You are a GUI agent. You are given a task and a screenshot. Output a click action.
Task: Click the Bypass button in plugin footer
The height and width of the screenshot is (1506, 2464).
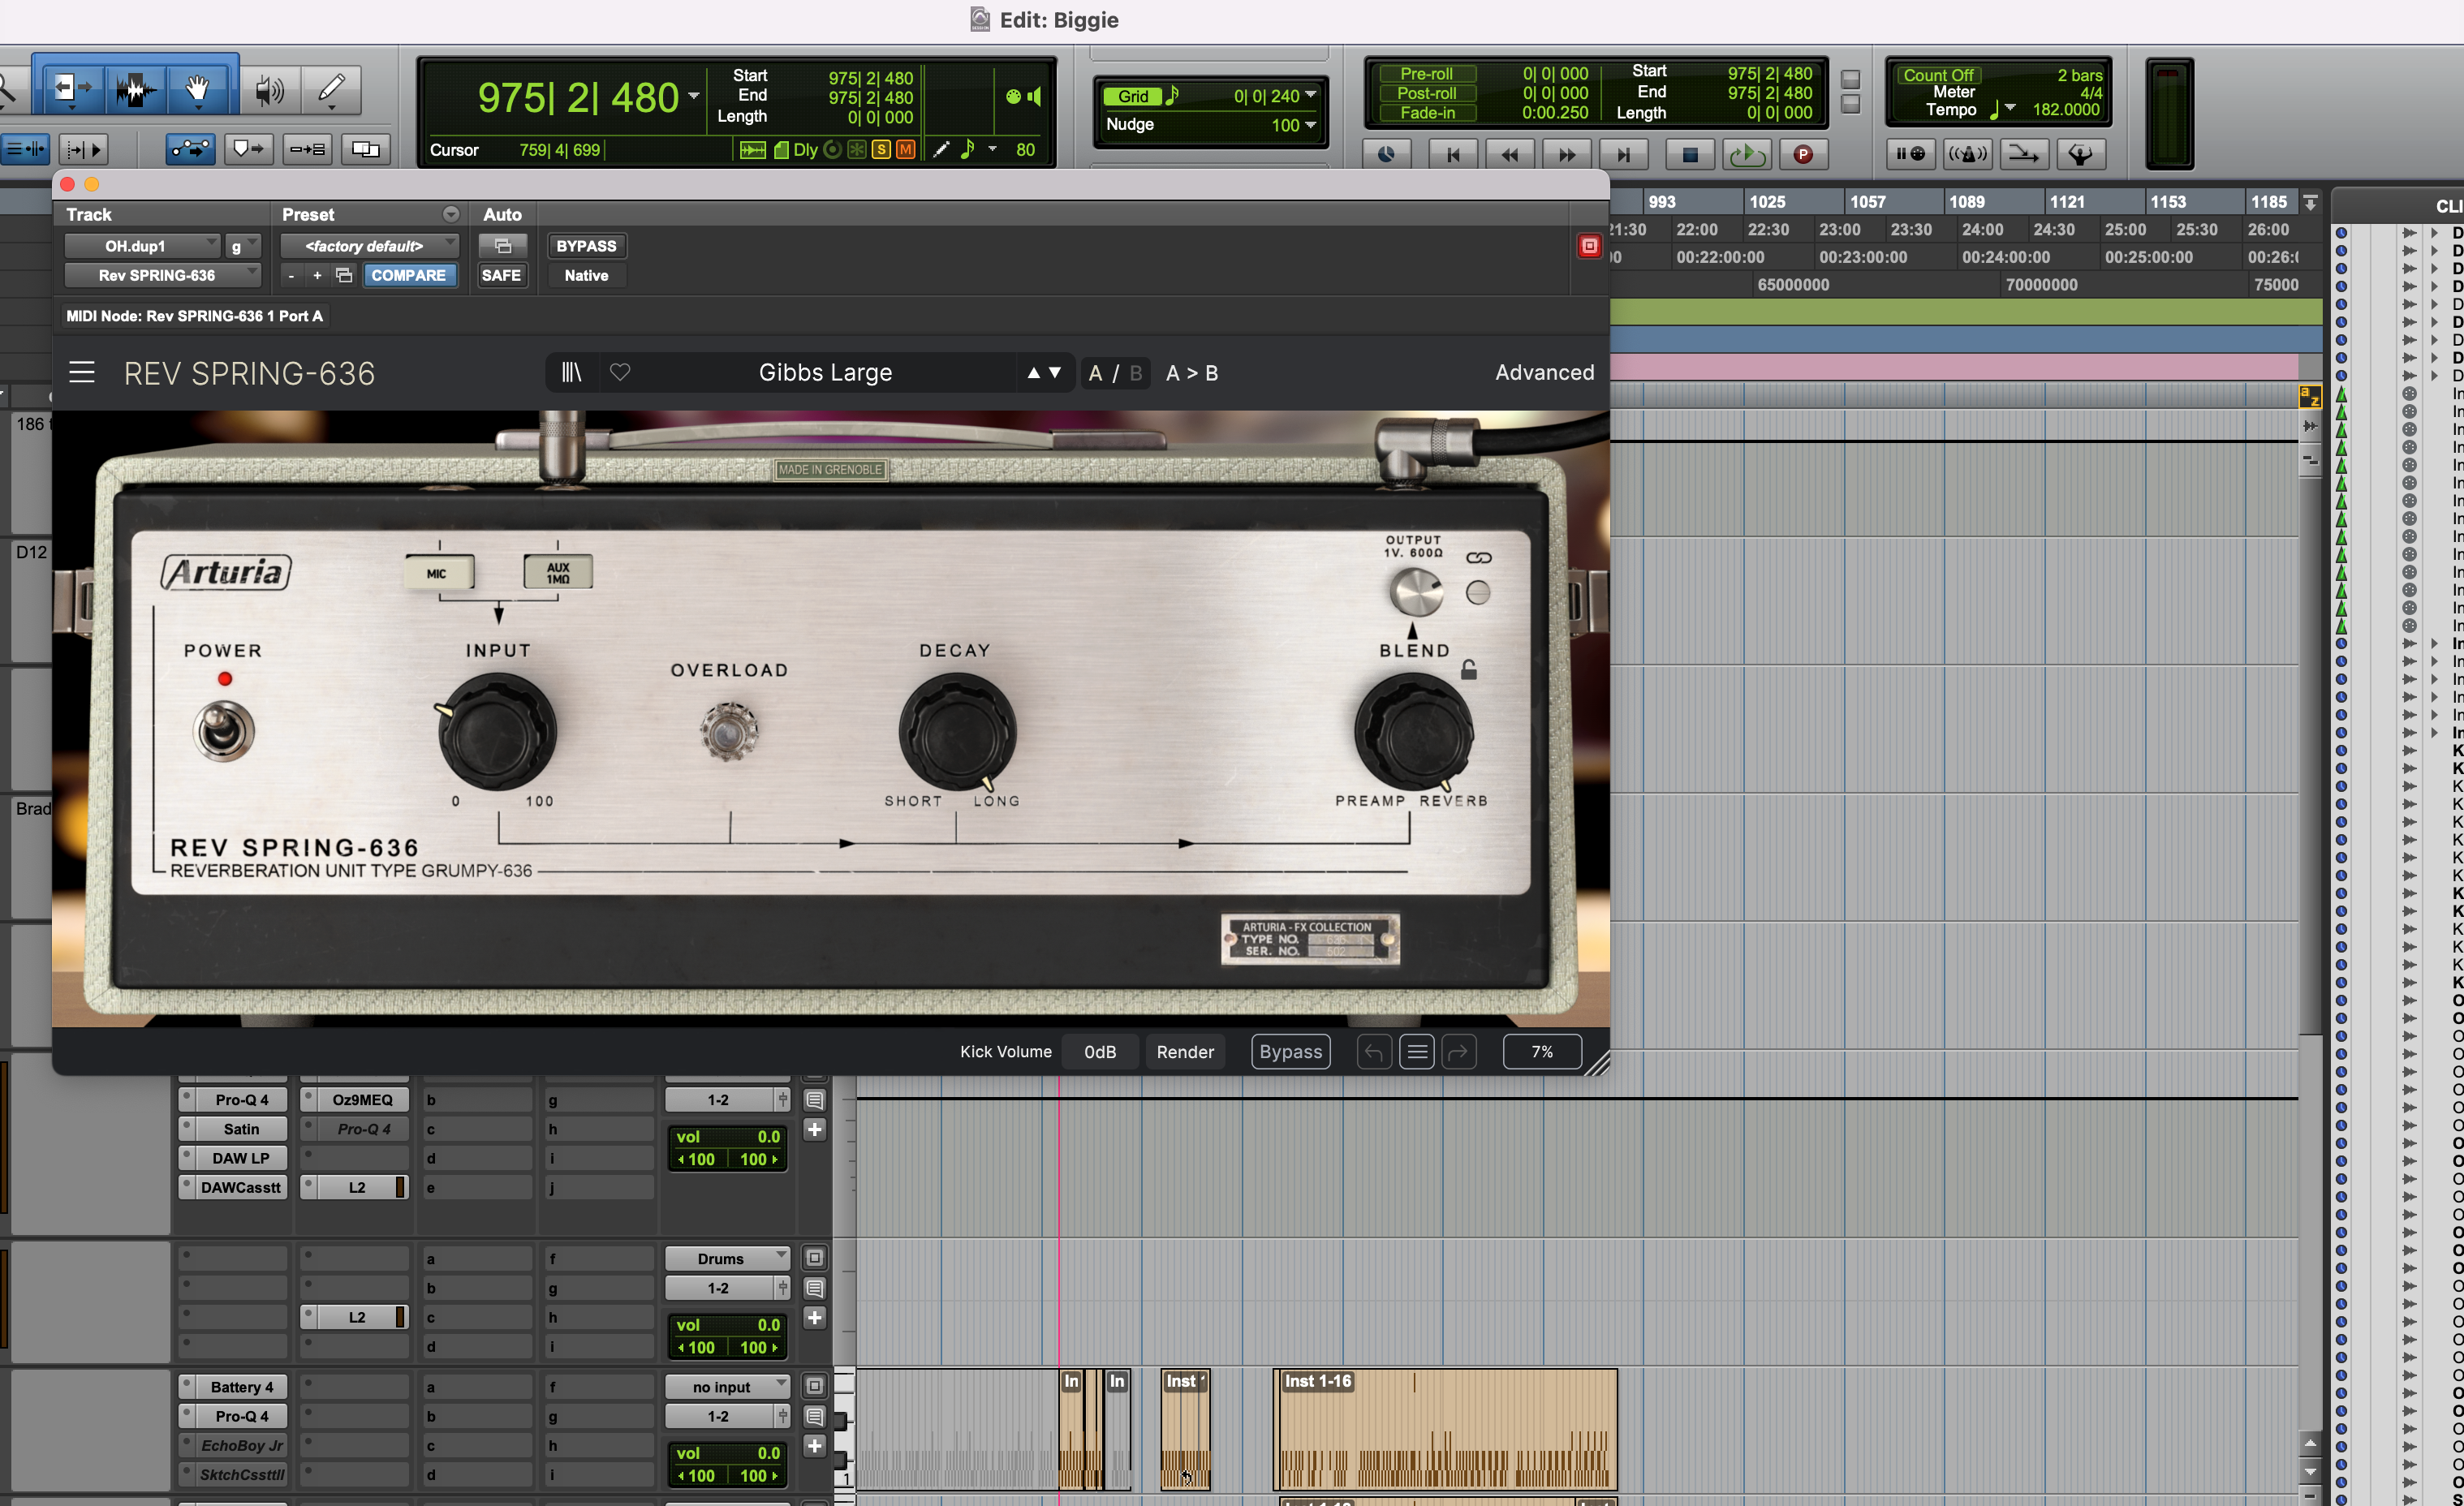pyautogui.click(x=1290, y=1051)
